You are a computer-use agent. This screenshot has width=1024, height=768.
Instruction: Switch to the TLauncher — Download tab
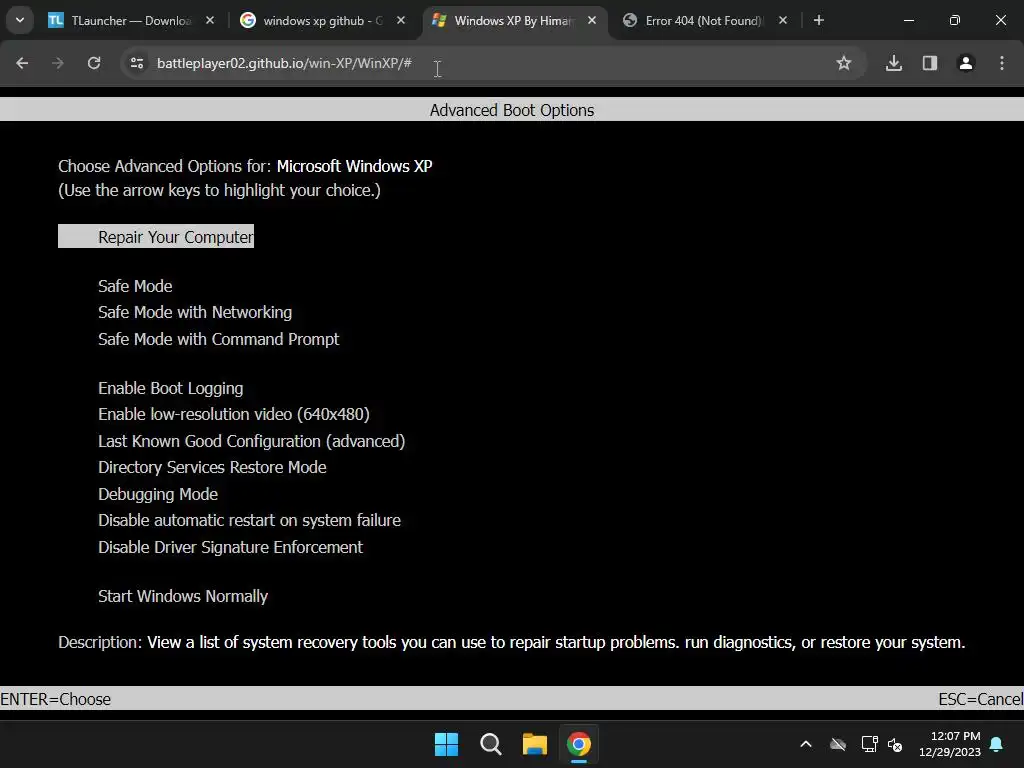(x=131, y=20)
